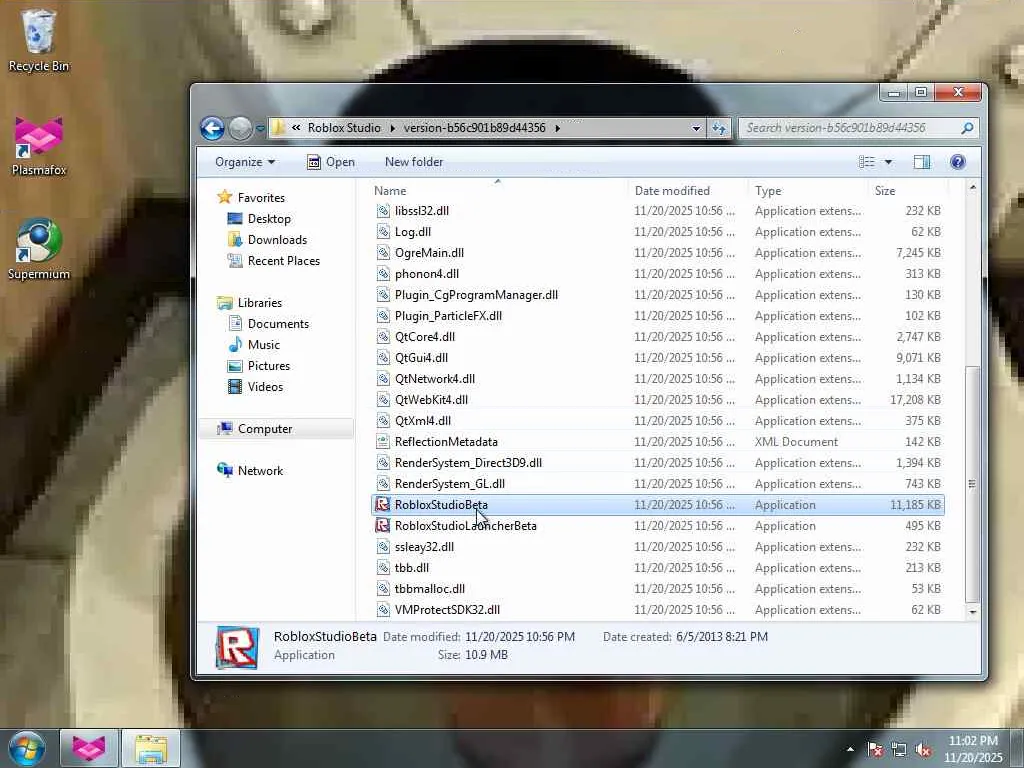Click the Roblox Studio breadcrumb segment

coord(344,128)
